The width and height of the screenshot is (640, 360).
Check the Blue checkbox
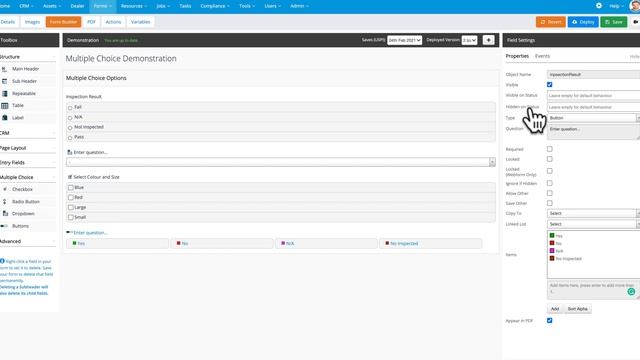[x=71, y=187]
